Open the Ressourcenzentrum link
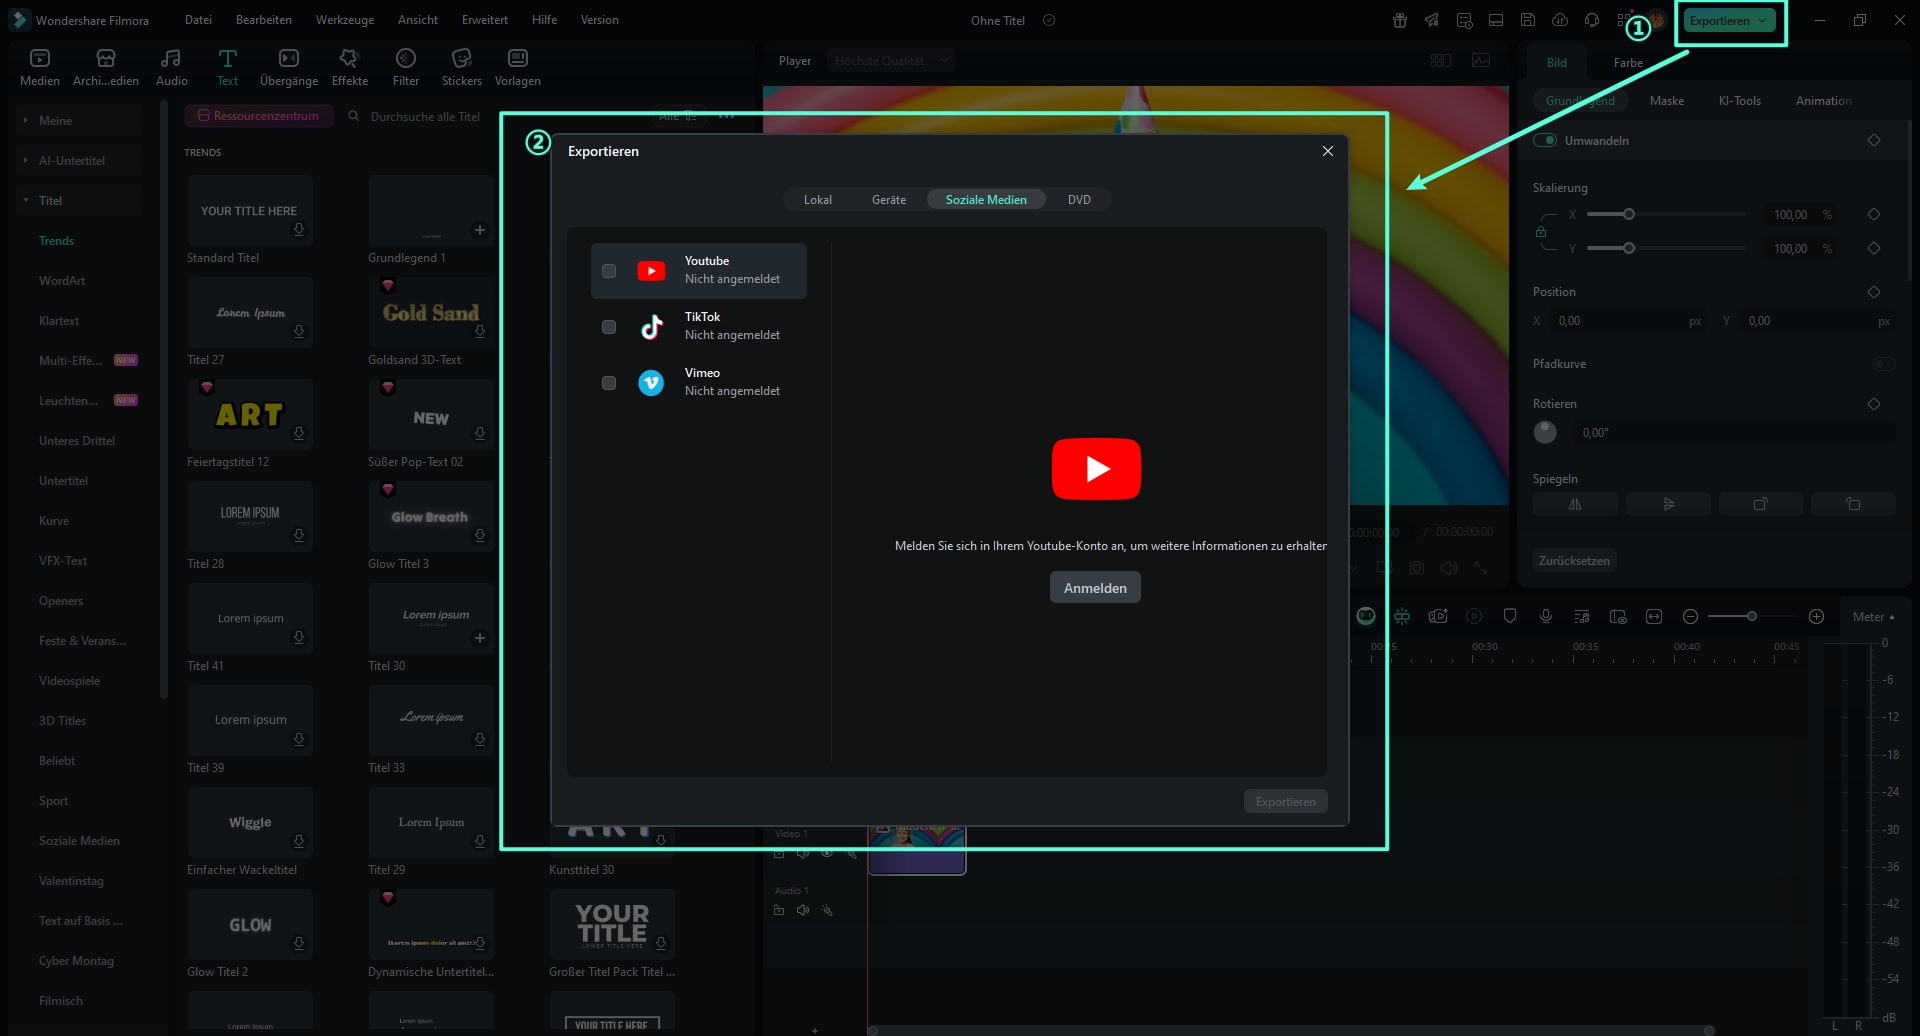 (259, 116)
